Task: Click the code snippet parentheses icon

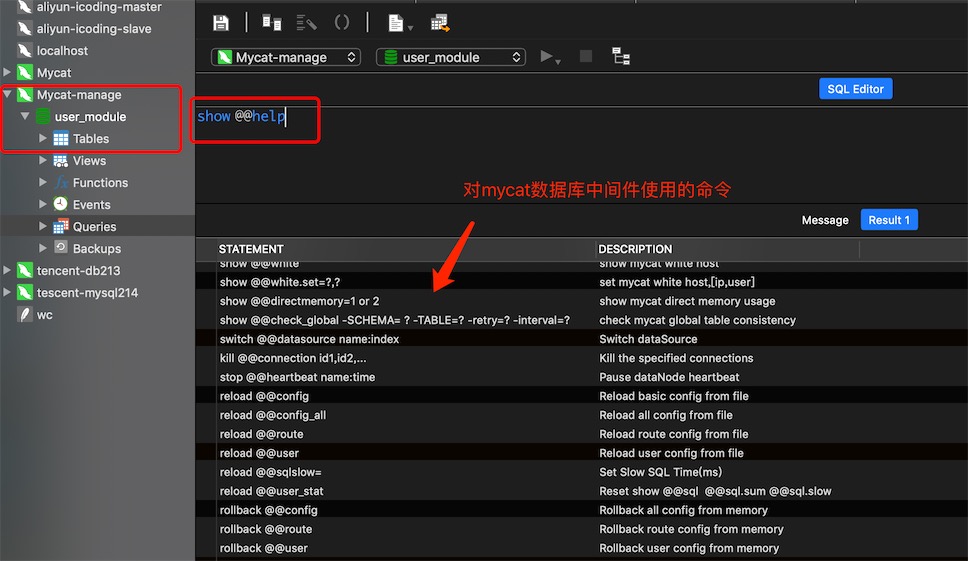Action: [341, 23]
